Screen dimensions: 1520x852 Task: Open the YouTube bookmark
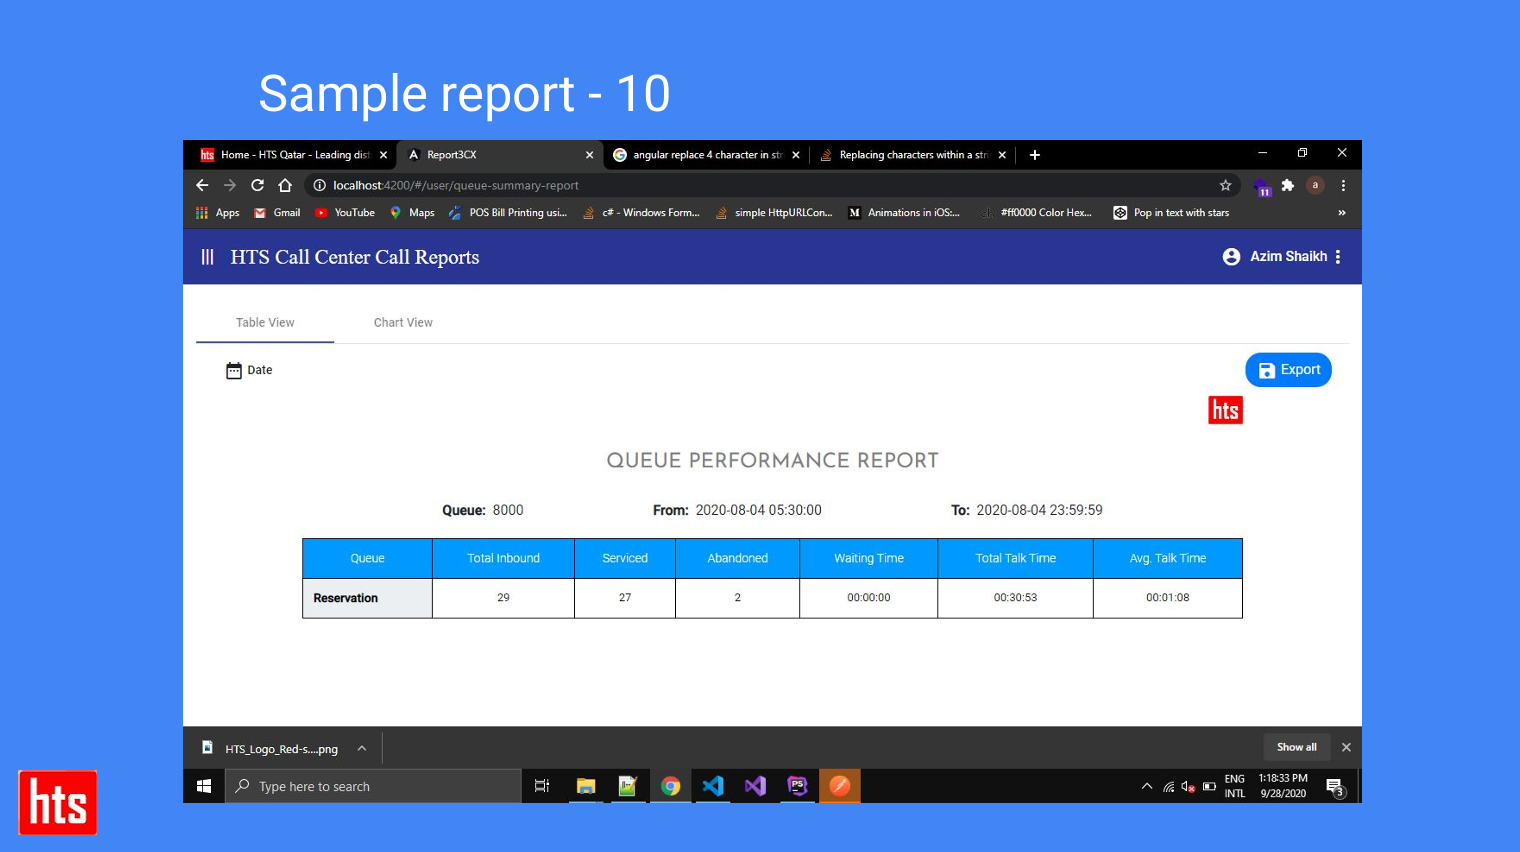[x=345, y=213]
